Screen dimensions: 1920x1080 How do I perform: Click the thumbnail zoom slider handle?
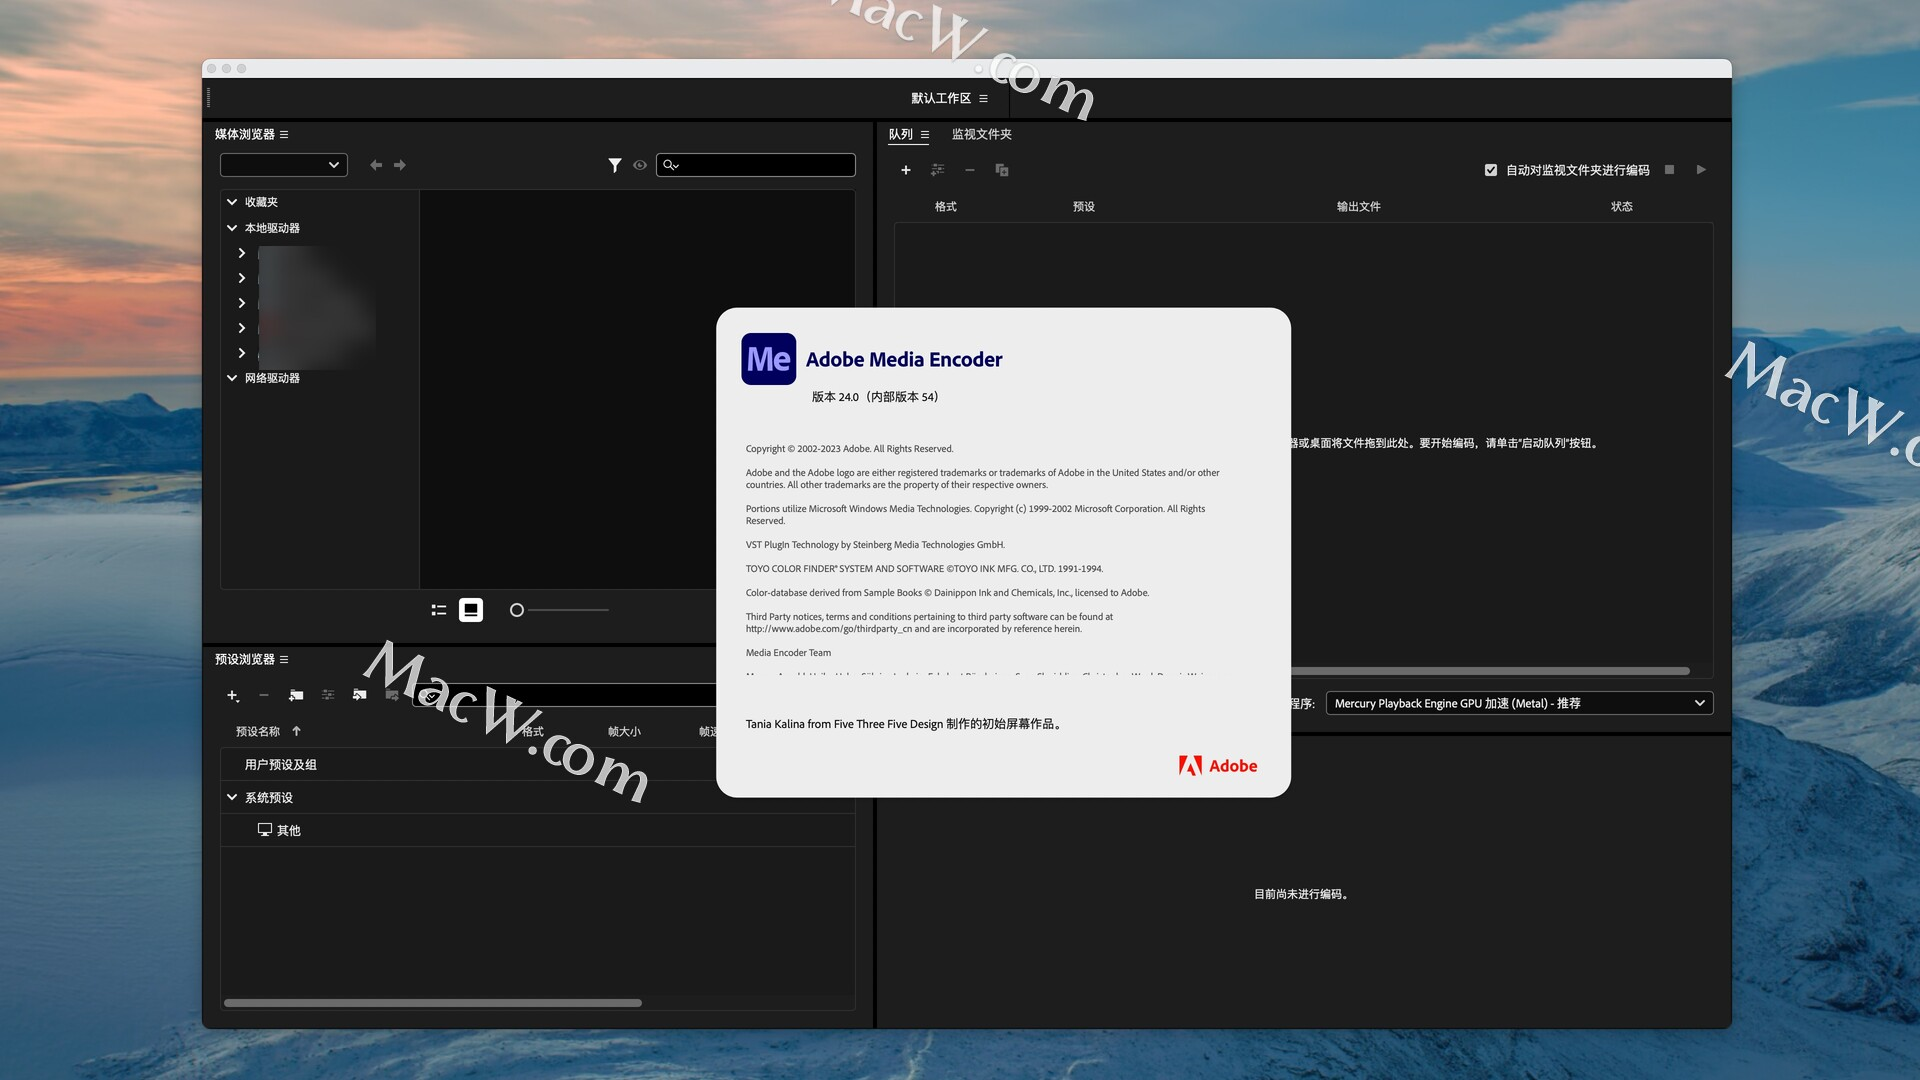(517, 610)
